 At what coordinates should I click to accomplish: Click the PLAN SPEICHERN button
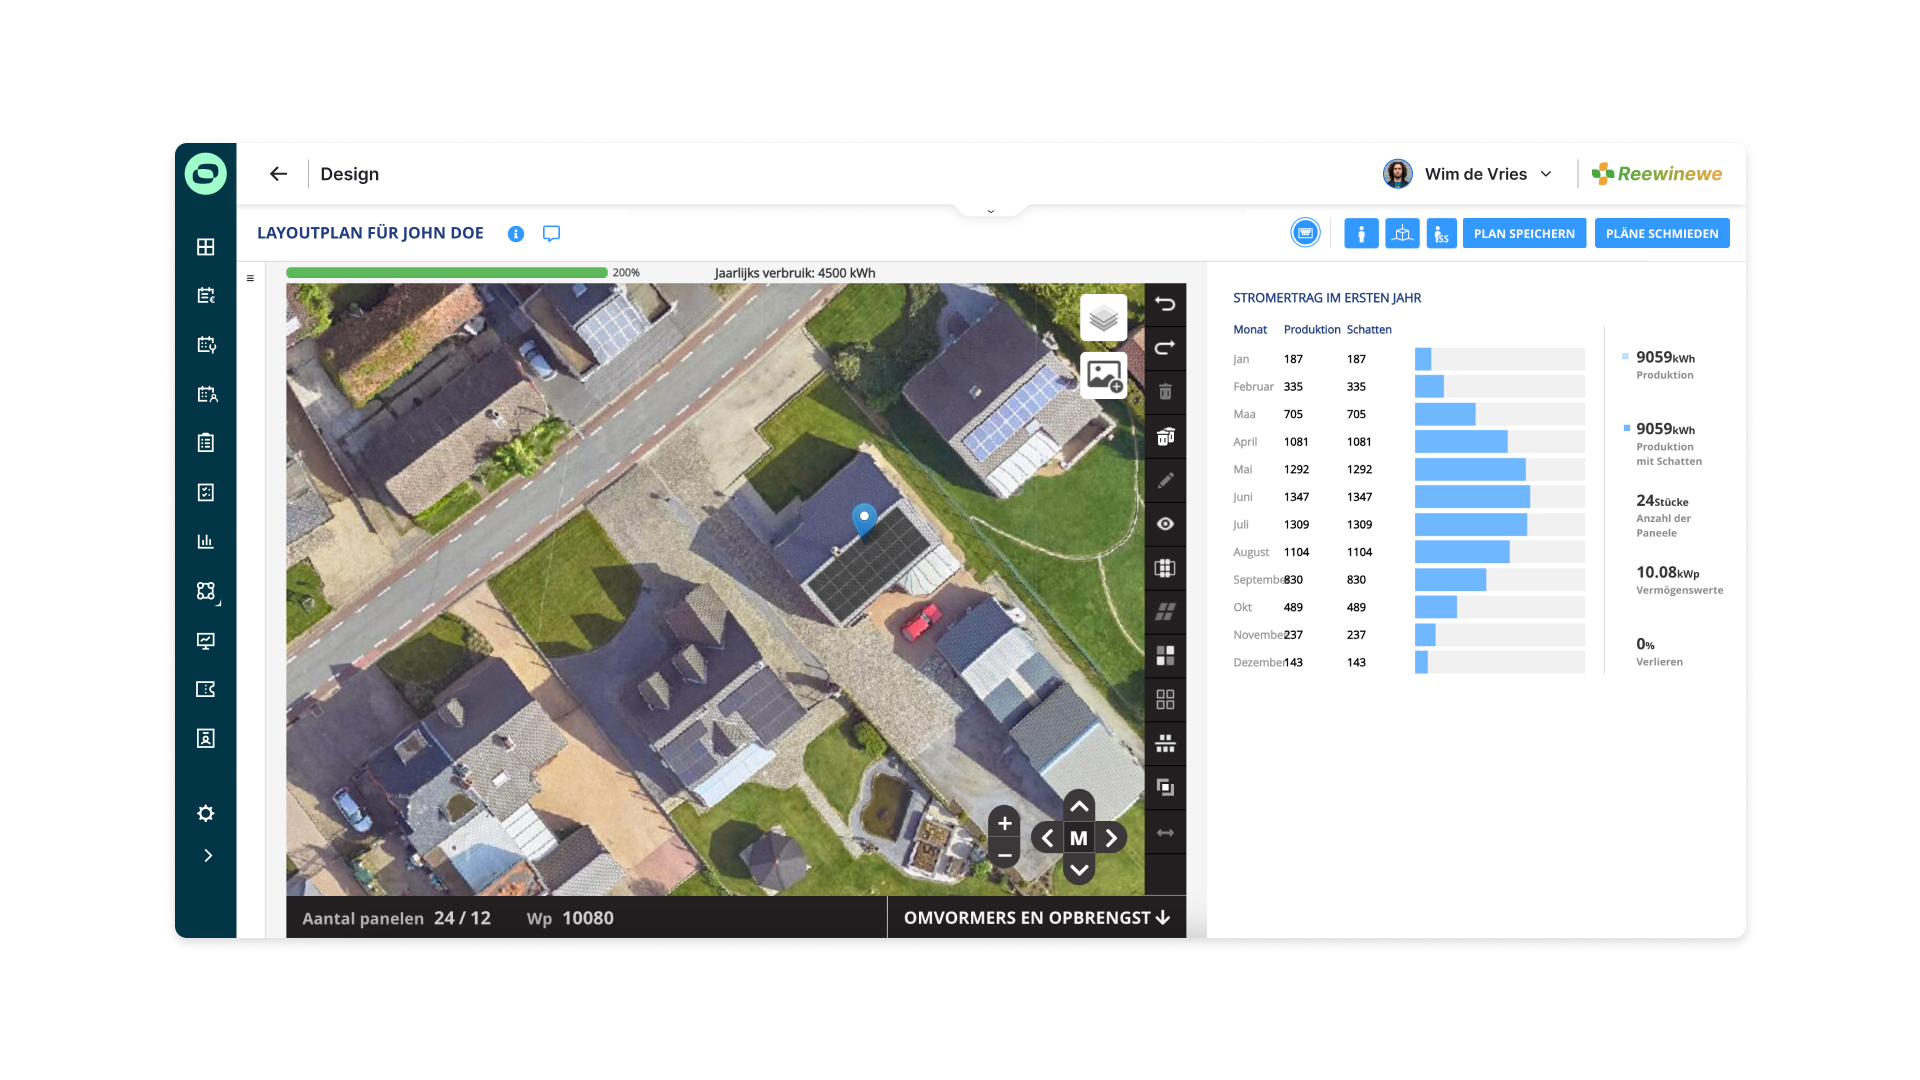pos(1524,233)
